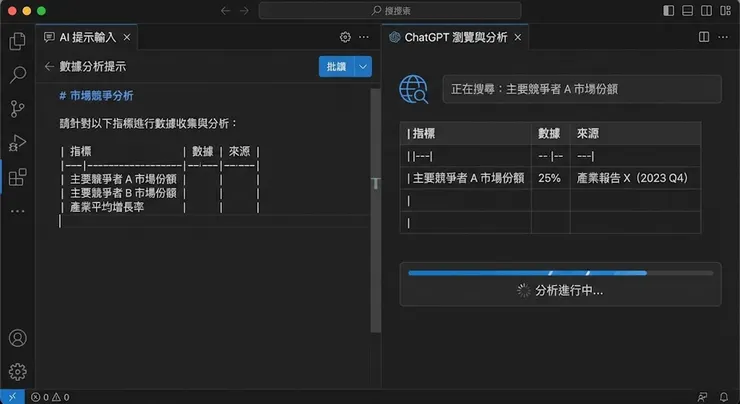The width and height of the screenshot is (740, 404).
Task: Click the # 市場競爭分析 heading
Action: click(x=96, y=96)
